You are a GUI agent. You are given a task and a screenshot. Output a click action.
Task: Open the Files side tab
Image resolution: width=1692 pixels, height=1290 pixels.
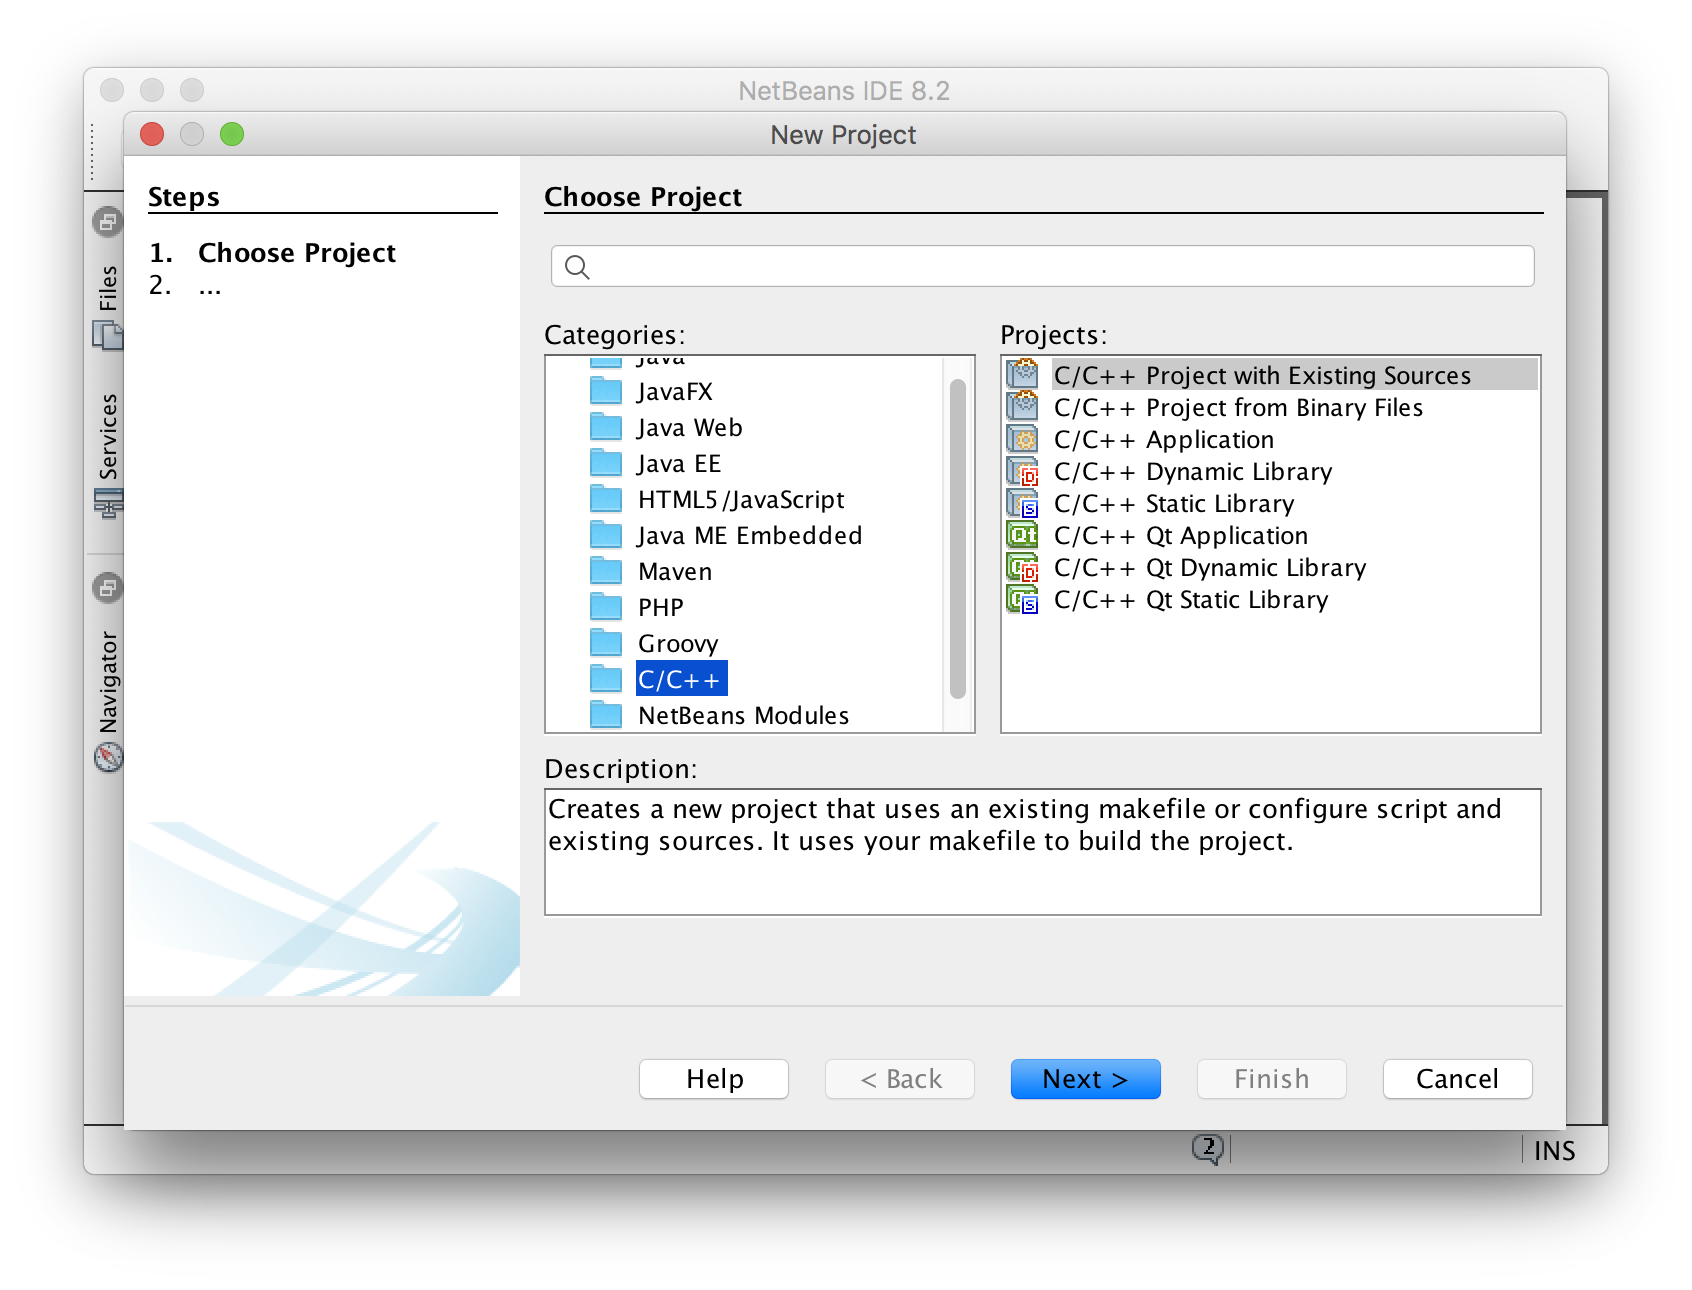tap(108, 288)
